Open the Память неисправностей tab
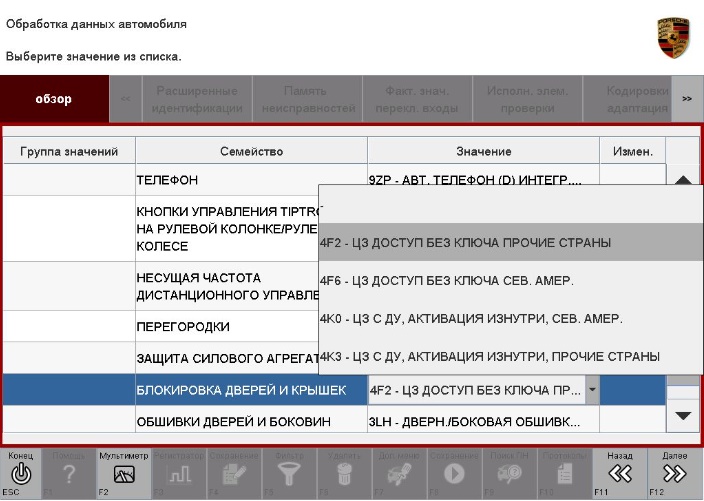The image size is (704, 501). click(308, 99)
